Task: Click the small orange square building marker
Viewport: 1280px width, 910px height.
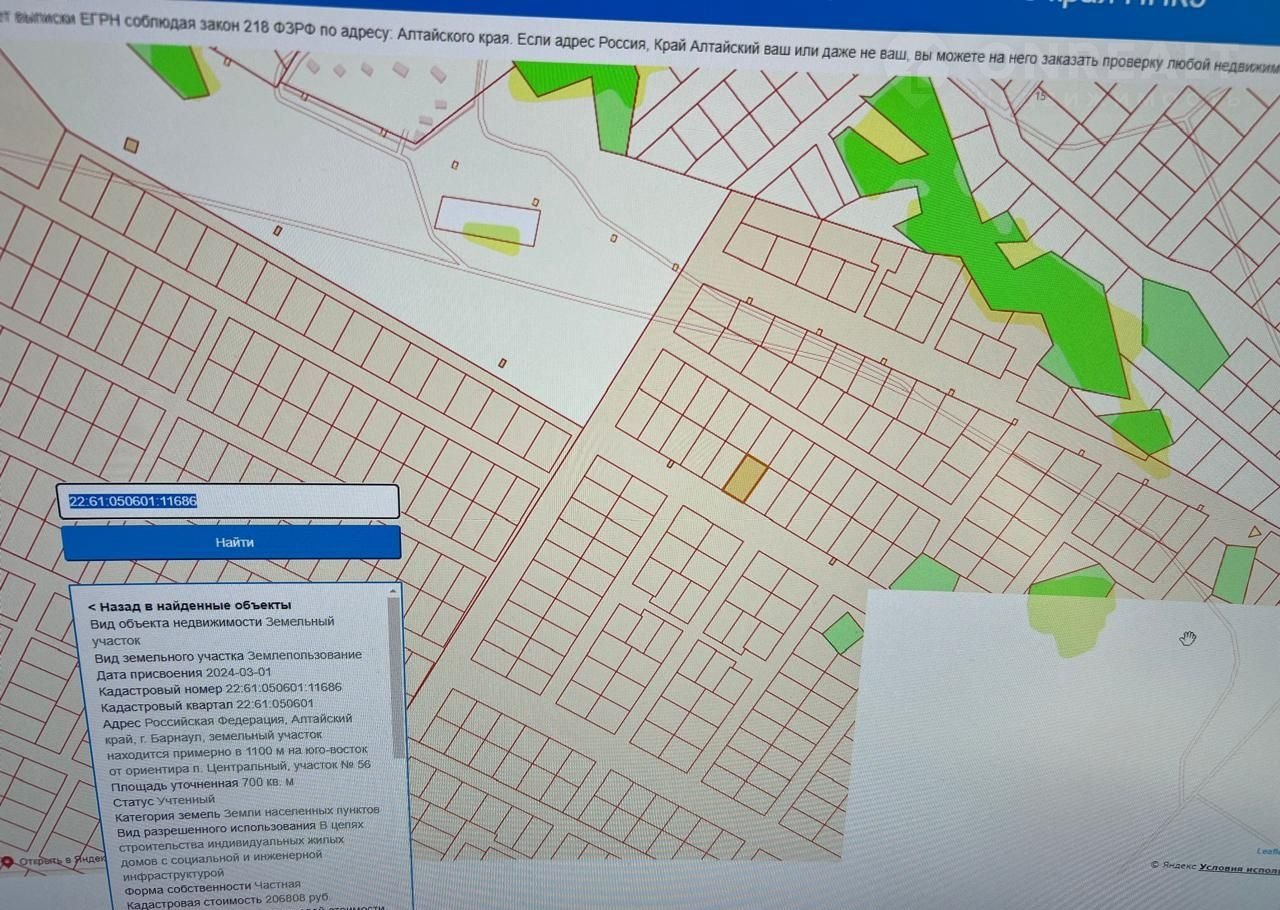Action: (131, 145)
